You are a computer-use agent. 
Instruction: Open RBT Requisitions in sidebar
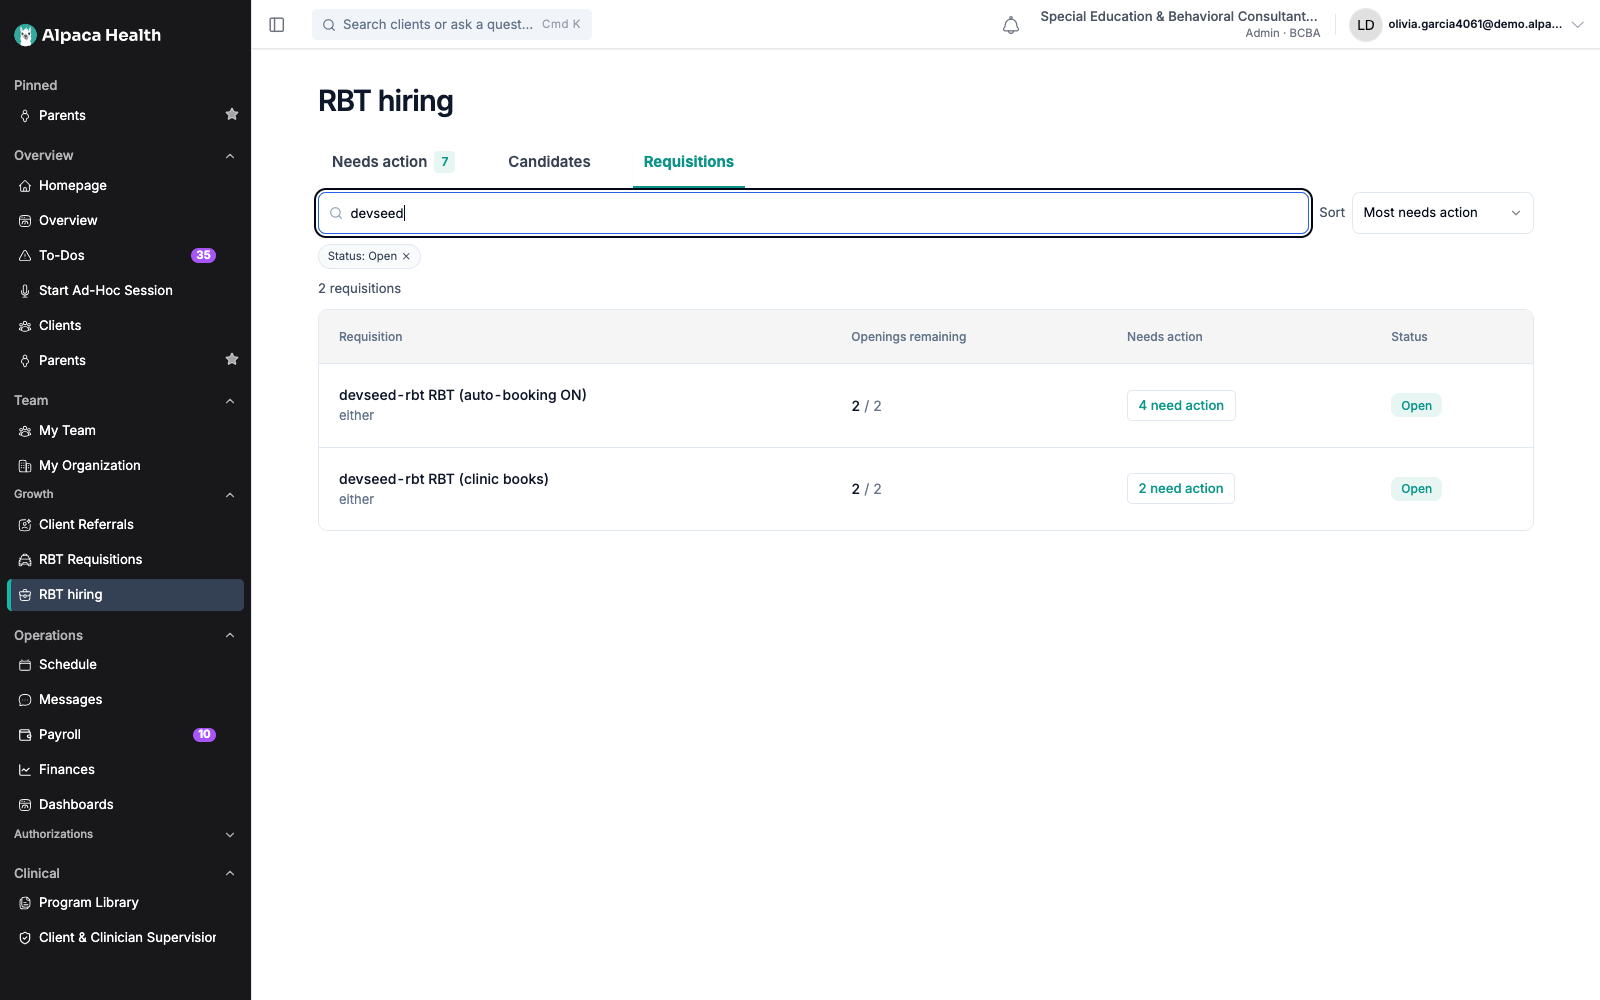coord(125,560)
